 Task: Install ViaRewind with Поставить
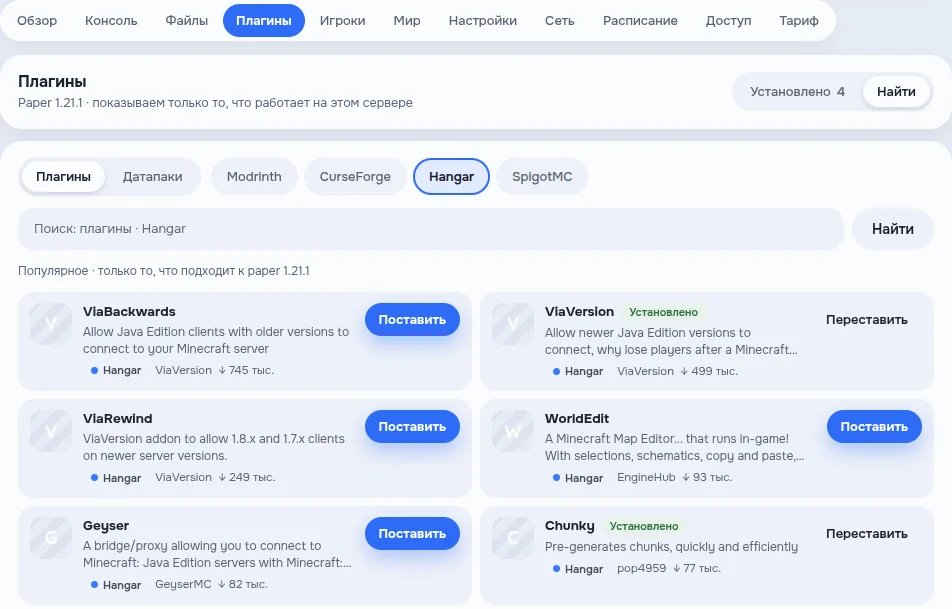[412, 426]
